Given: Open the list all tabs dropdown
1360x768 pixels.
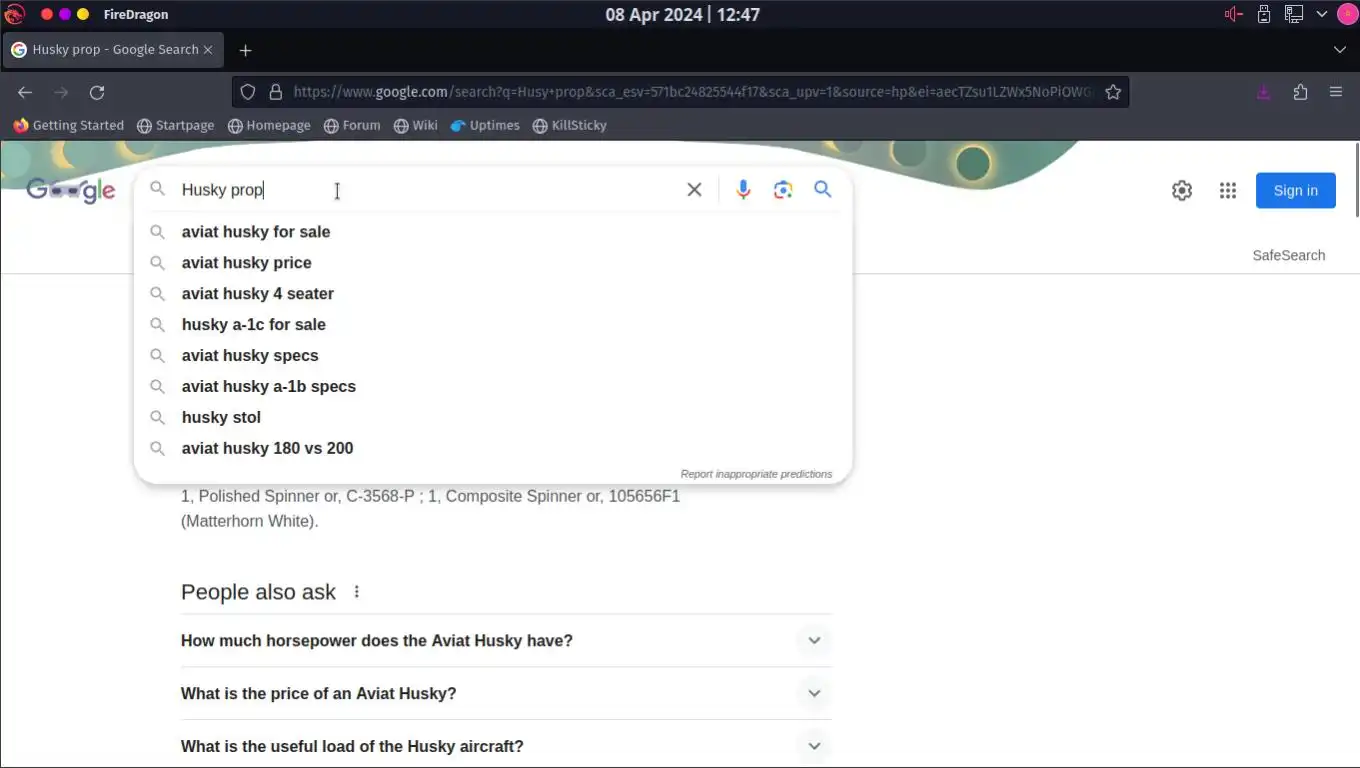Looking at the screenshot, I should point(1340,50).
